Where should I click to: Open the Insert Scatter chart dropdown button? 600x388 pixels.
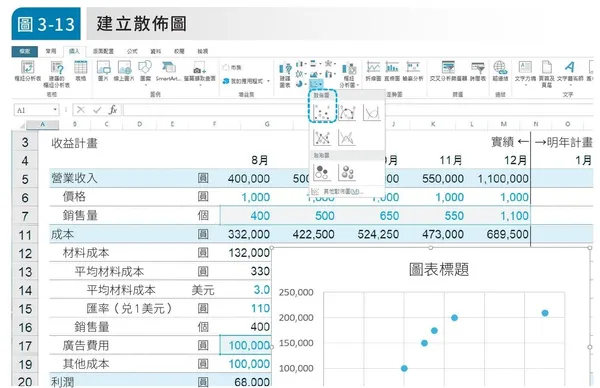coord(316,83)
